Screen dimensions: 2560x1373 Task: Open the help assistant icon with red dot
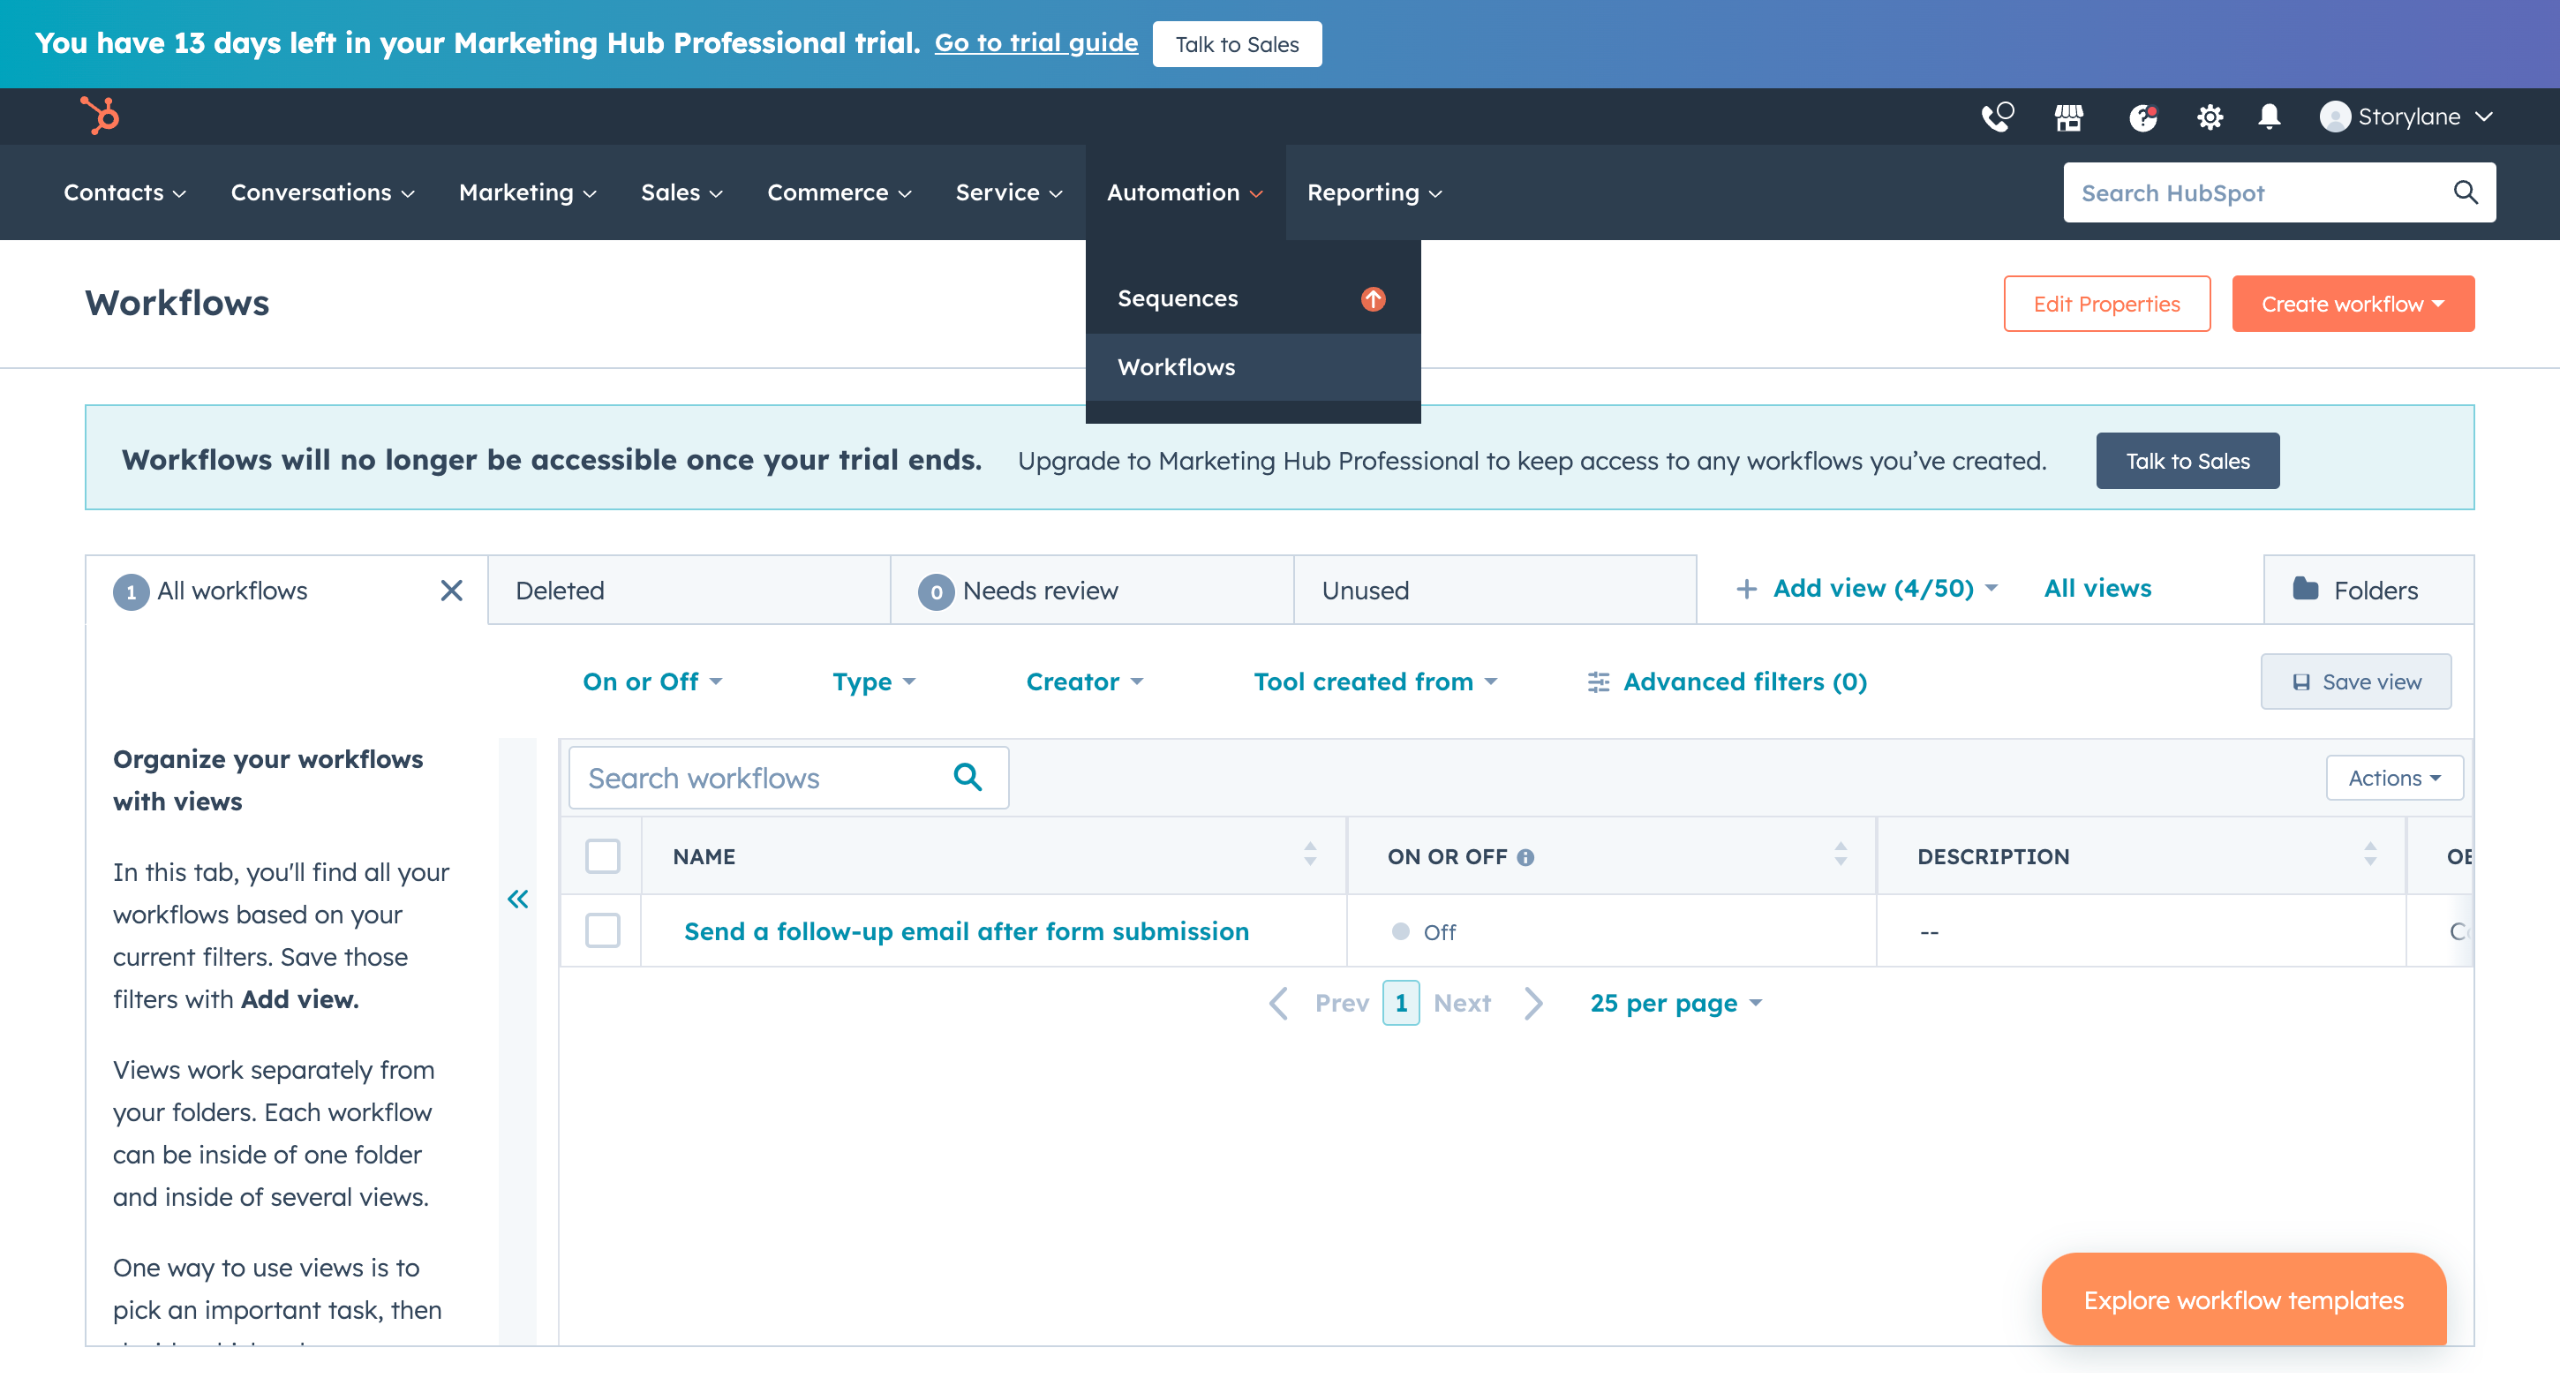pos(2142,117)
